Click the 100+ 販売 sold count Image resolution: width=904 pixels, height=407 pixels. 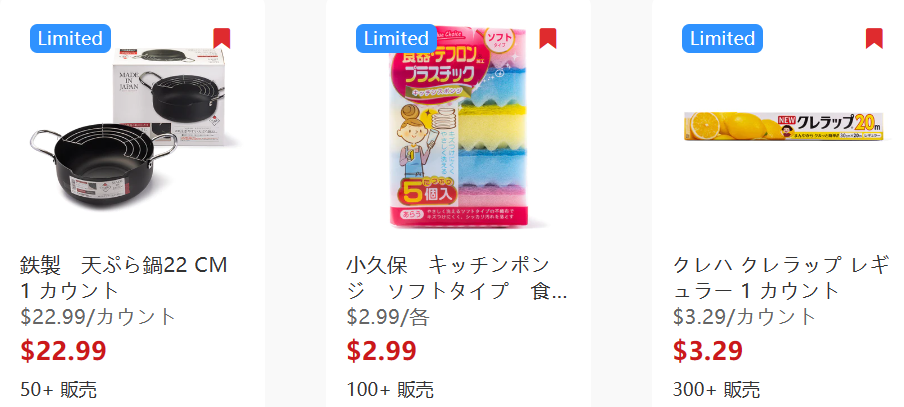[390, 390]
